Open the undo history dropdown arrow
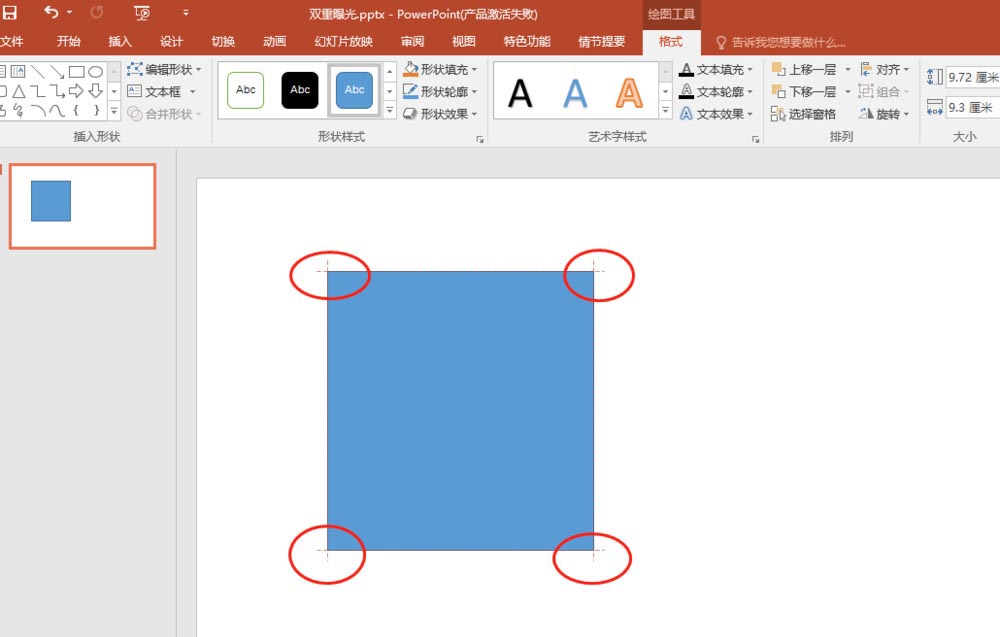The image size is (1000, 637). point(70,12)
